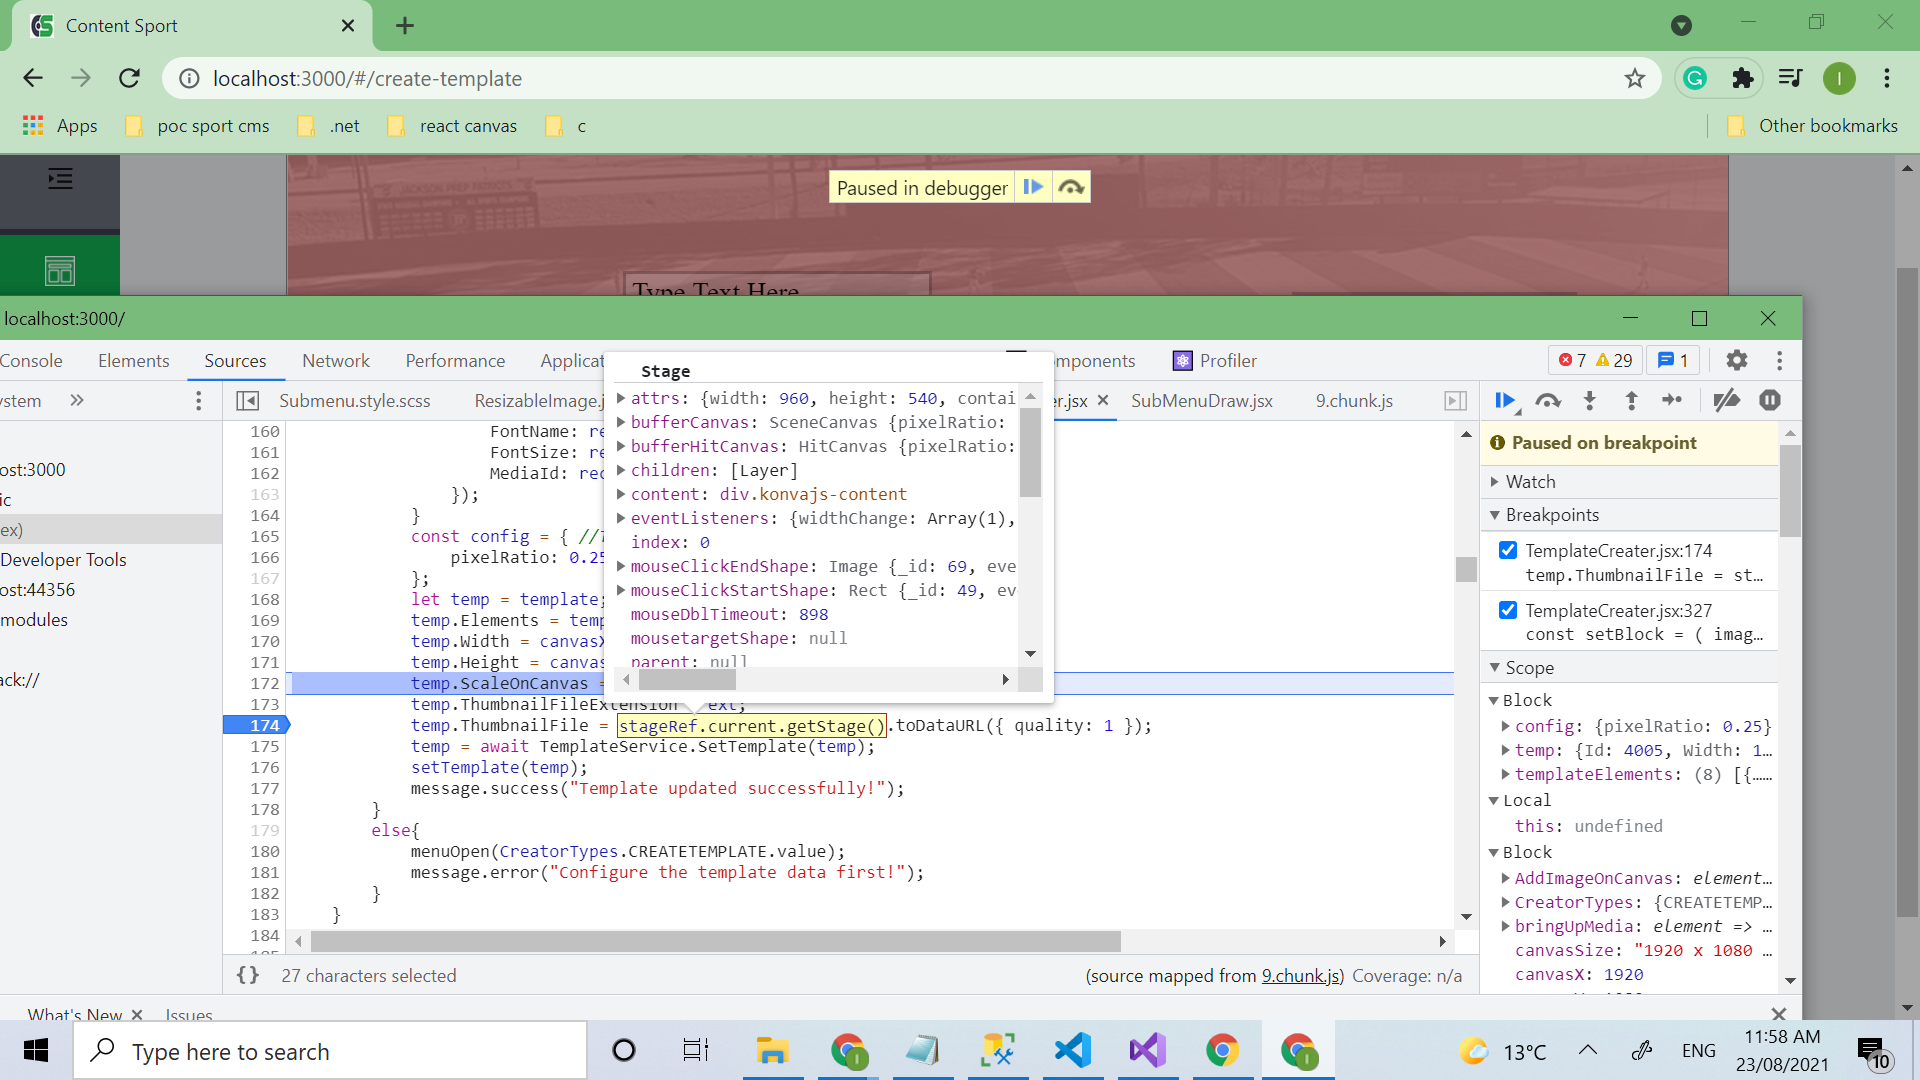Open Visual Studio Code from taskbar
1920x1080 pixels.
point(1072,1051)
